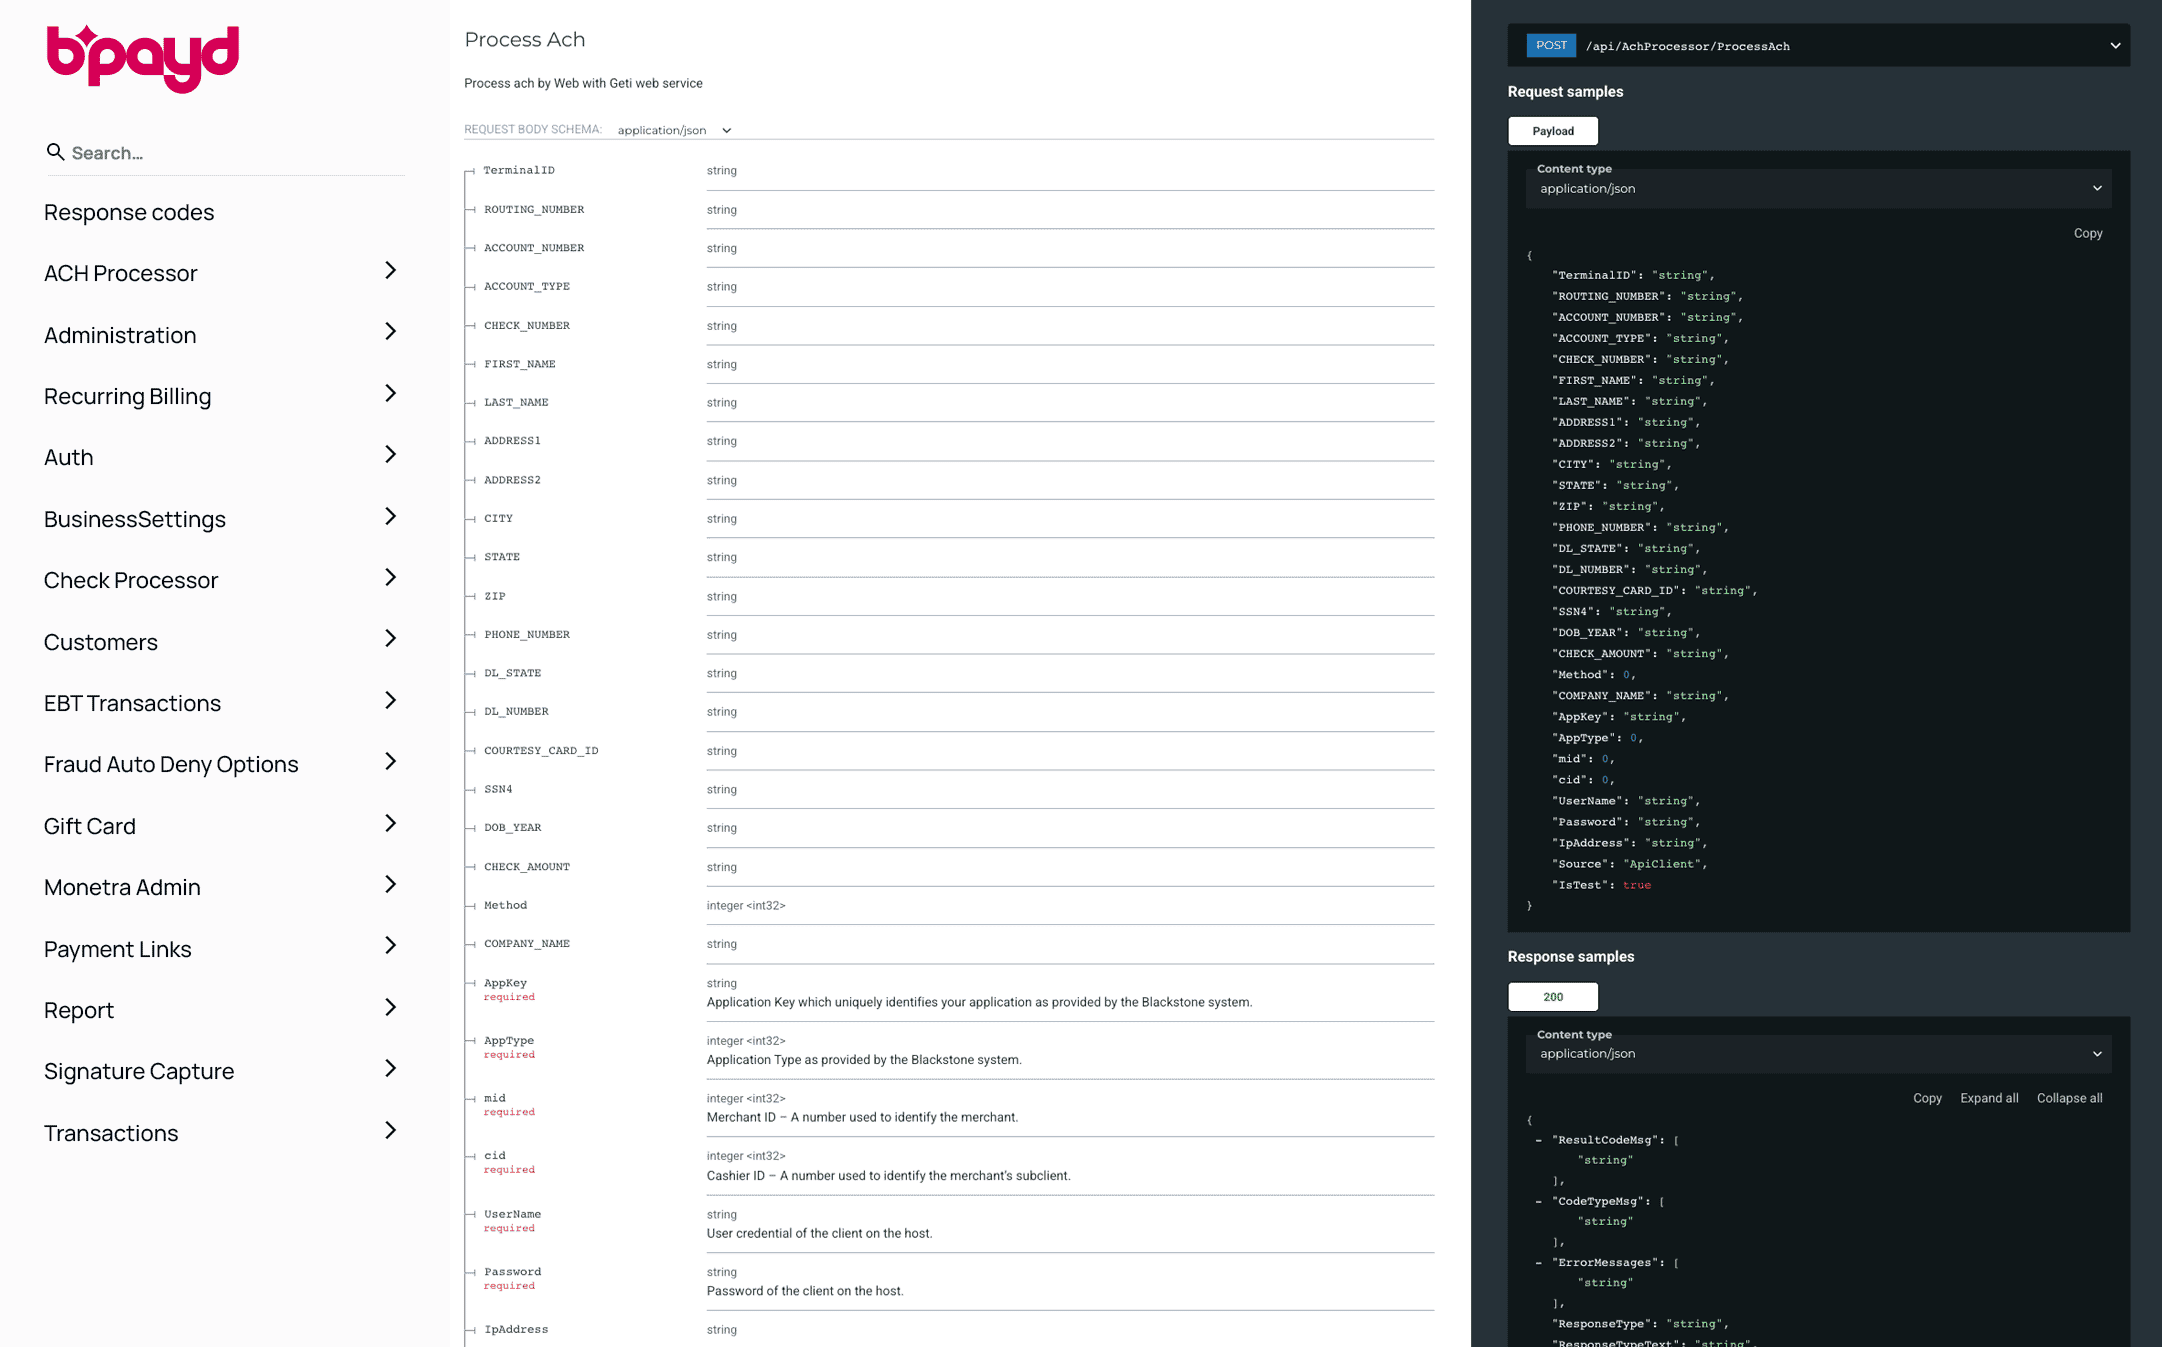The height and width of the screenshot is (1347, 2162).
Task: Expand the Monetra Admin chevron
Action: click(x=391, y=884)
